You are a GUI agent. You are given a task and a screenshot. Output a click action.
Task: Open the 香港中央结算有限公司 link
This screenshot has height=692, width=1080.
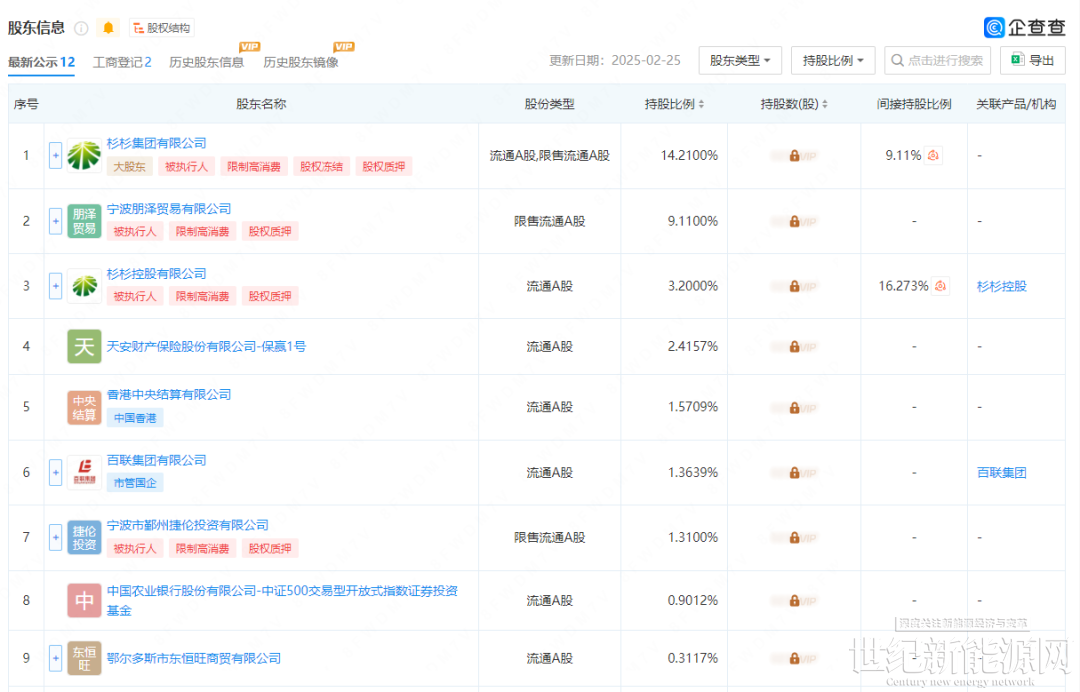pos(169,395)
